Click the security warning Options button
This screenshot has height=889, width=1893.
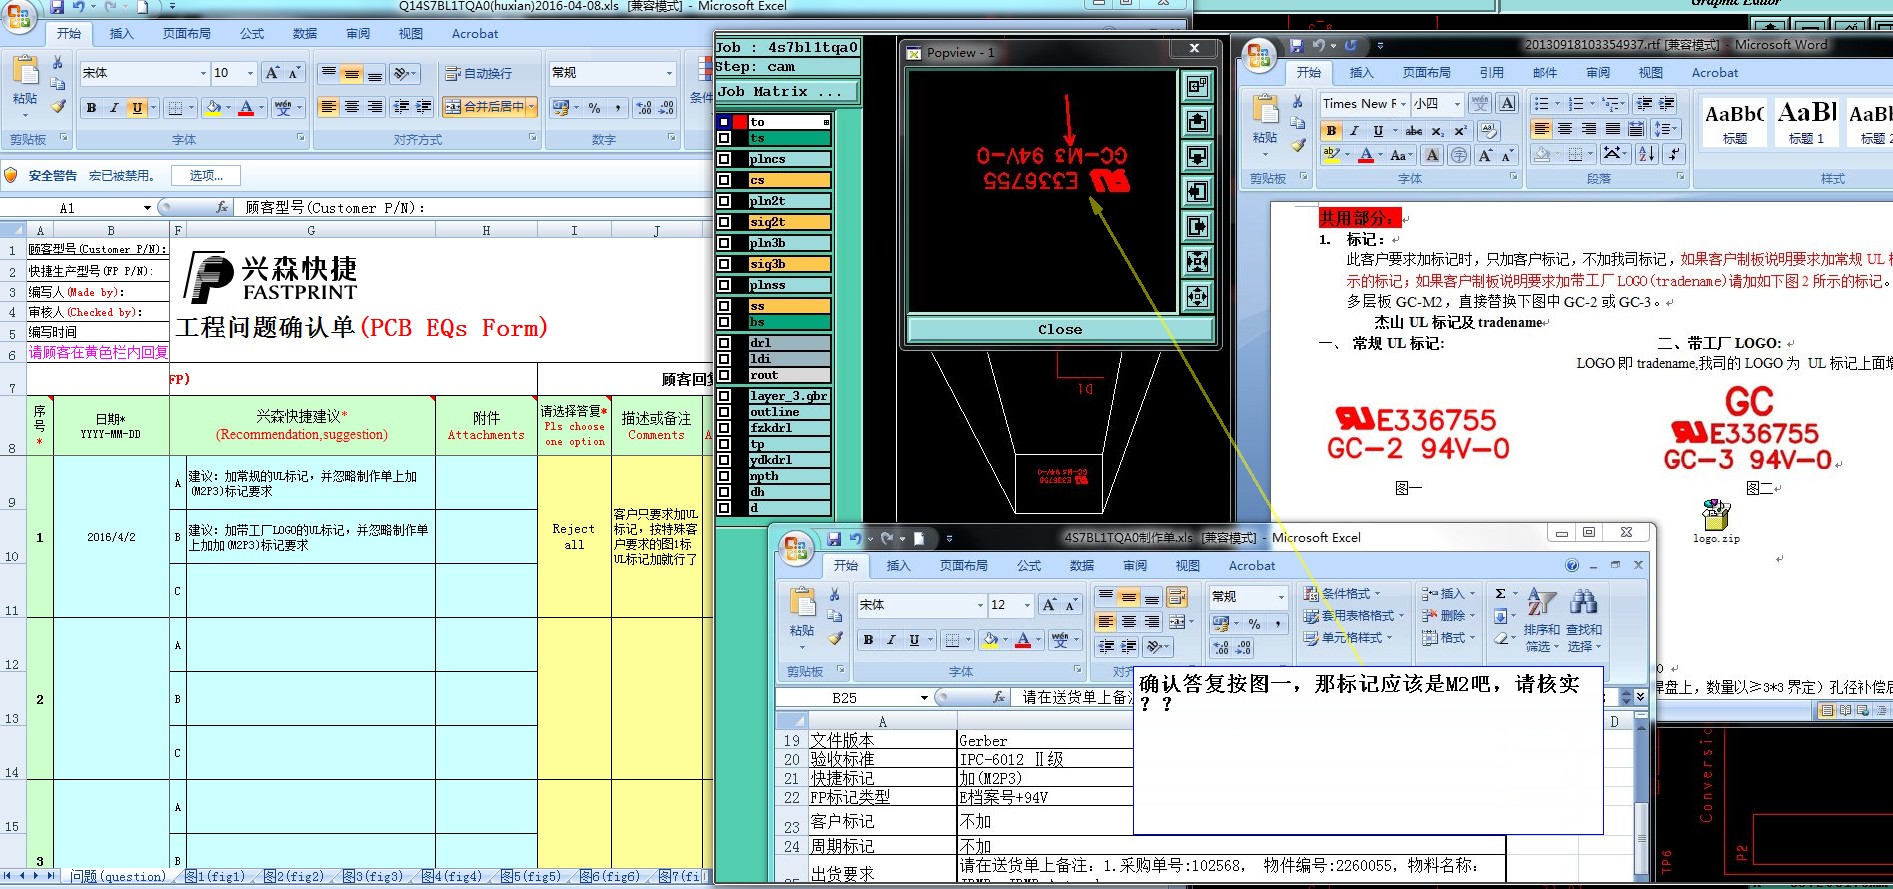(206, 175)
